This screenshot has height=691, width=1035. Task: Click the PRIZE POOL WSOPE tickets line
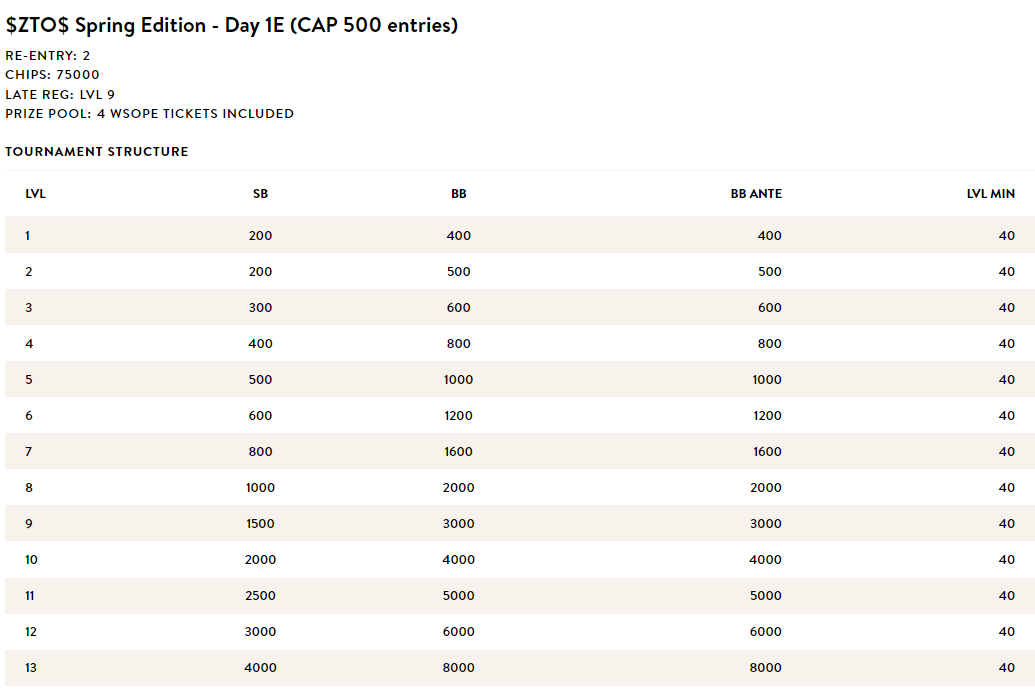(149, 114)
